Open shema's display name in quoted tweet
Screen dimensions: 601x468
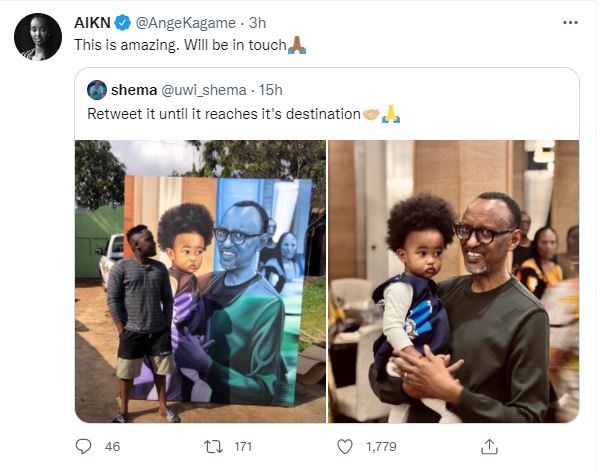tap(132, 90)
